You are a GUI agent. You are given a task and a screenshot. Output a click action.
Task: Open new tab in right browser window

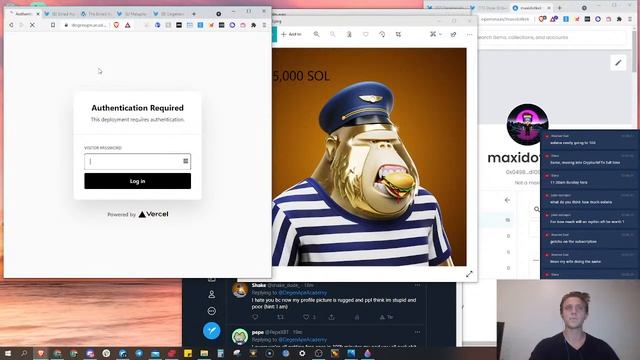point(560,8)
